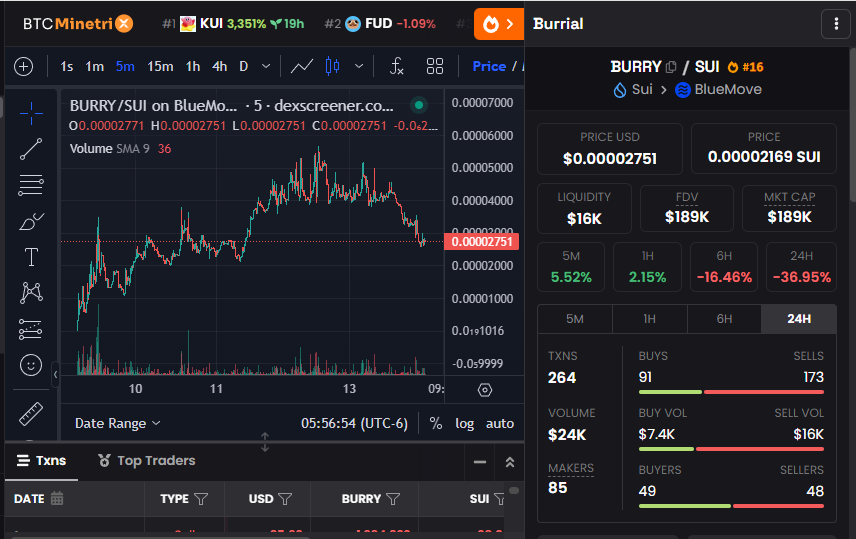Toggle auto scale on chart
Image resolution: width=856 pixels, height=539 pixels.
[x=500, y=423]
